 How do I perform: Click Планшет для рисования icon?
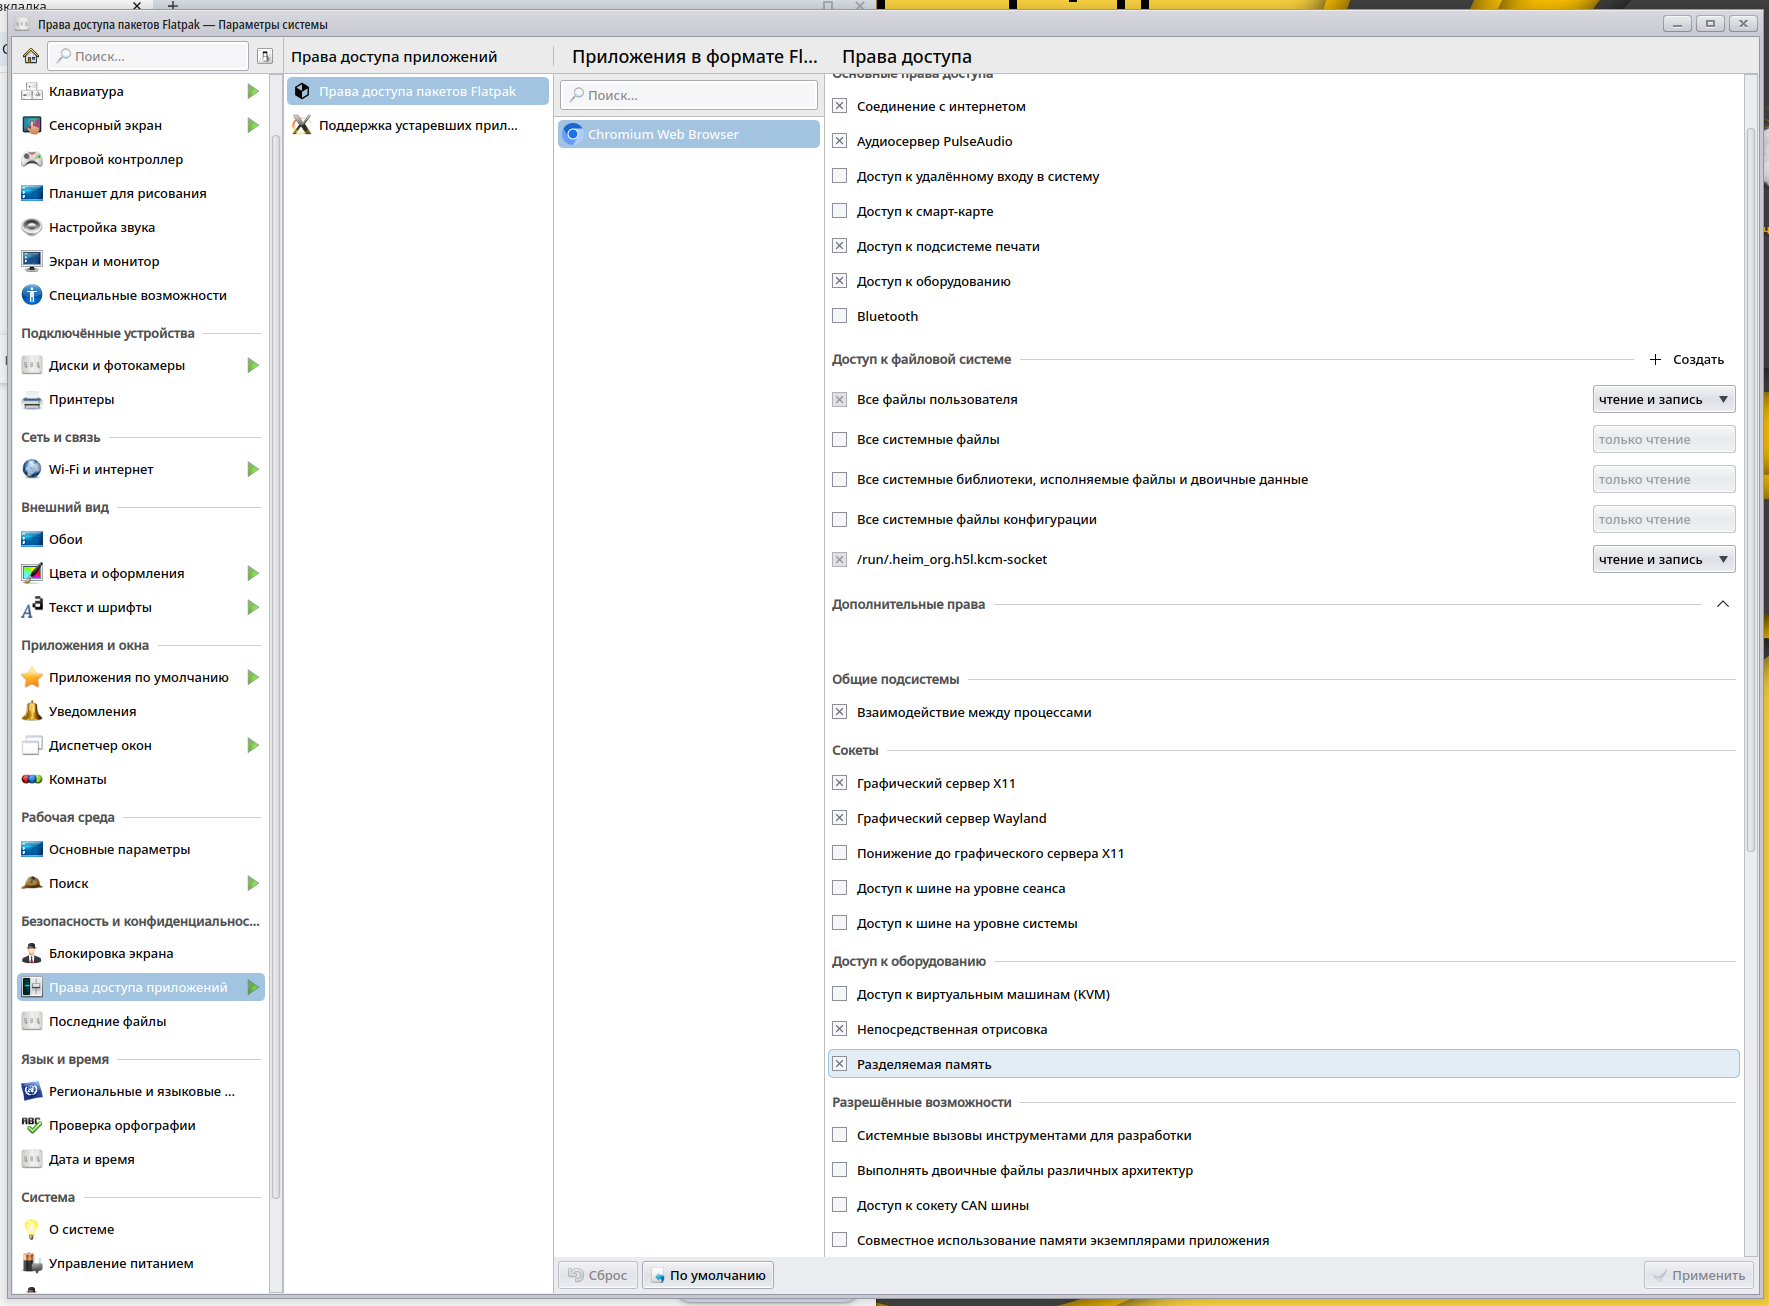coord(32,193)
